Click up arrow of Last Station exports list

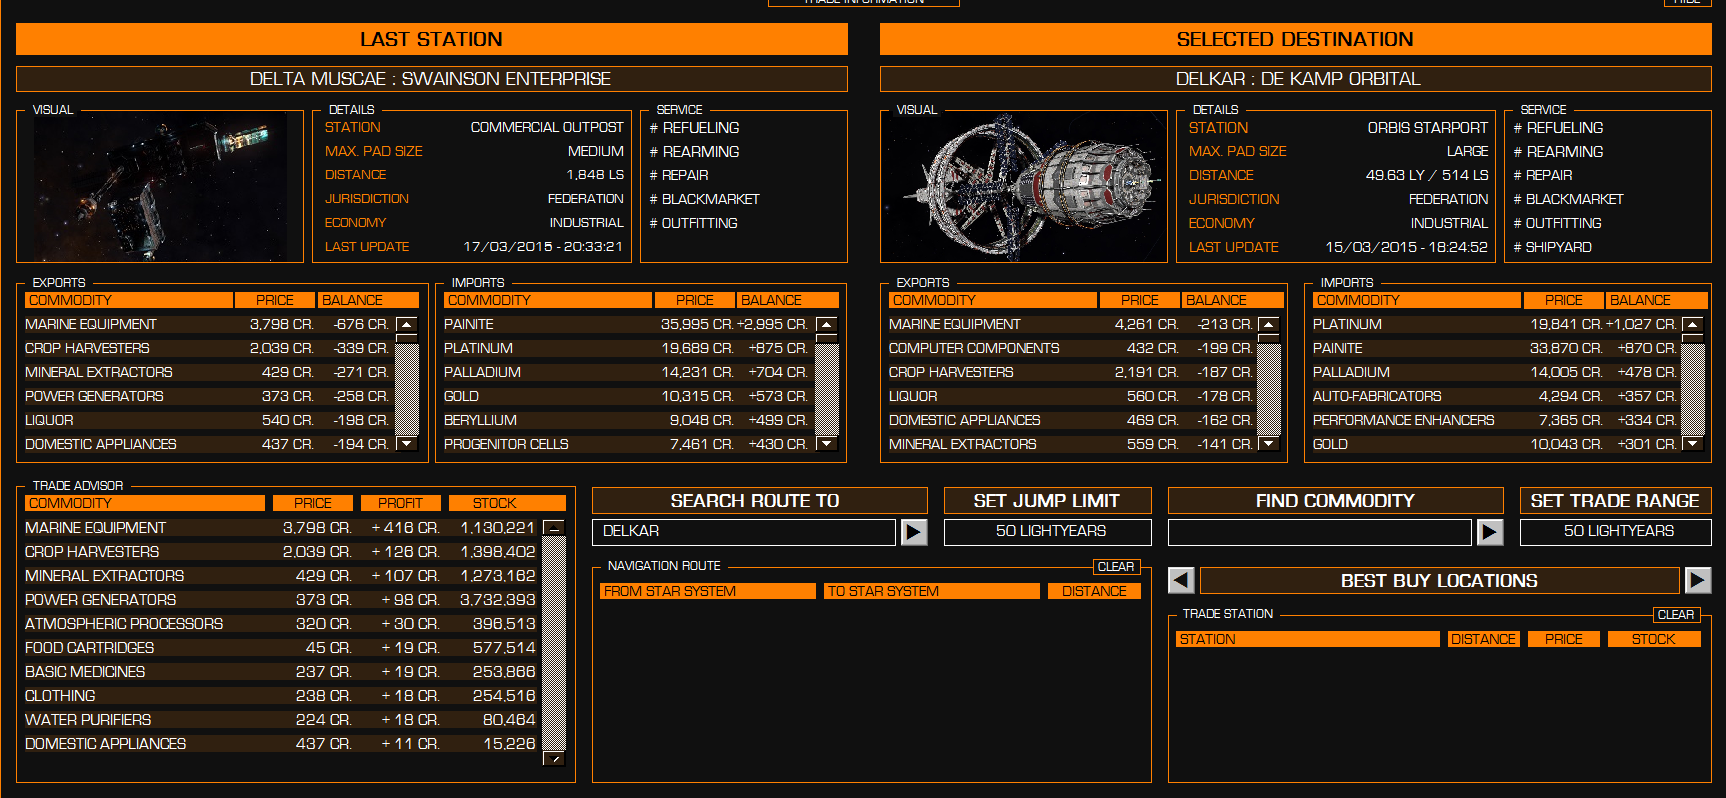tap(407, 324)
